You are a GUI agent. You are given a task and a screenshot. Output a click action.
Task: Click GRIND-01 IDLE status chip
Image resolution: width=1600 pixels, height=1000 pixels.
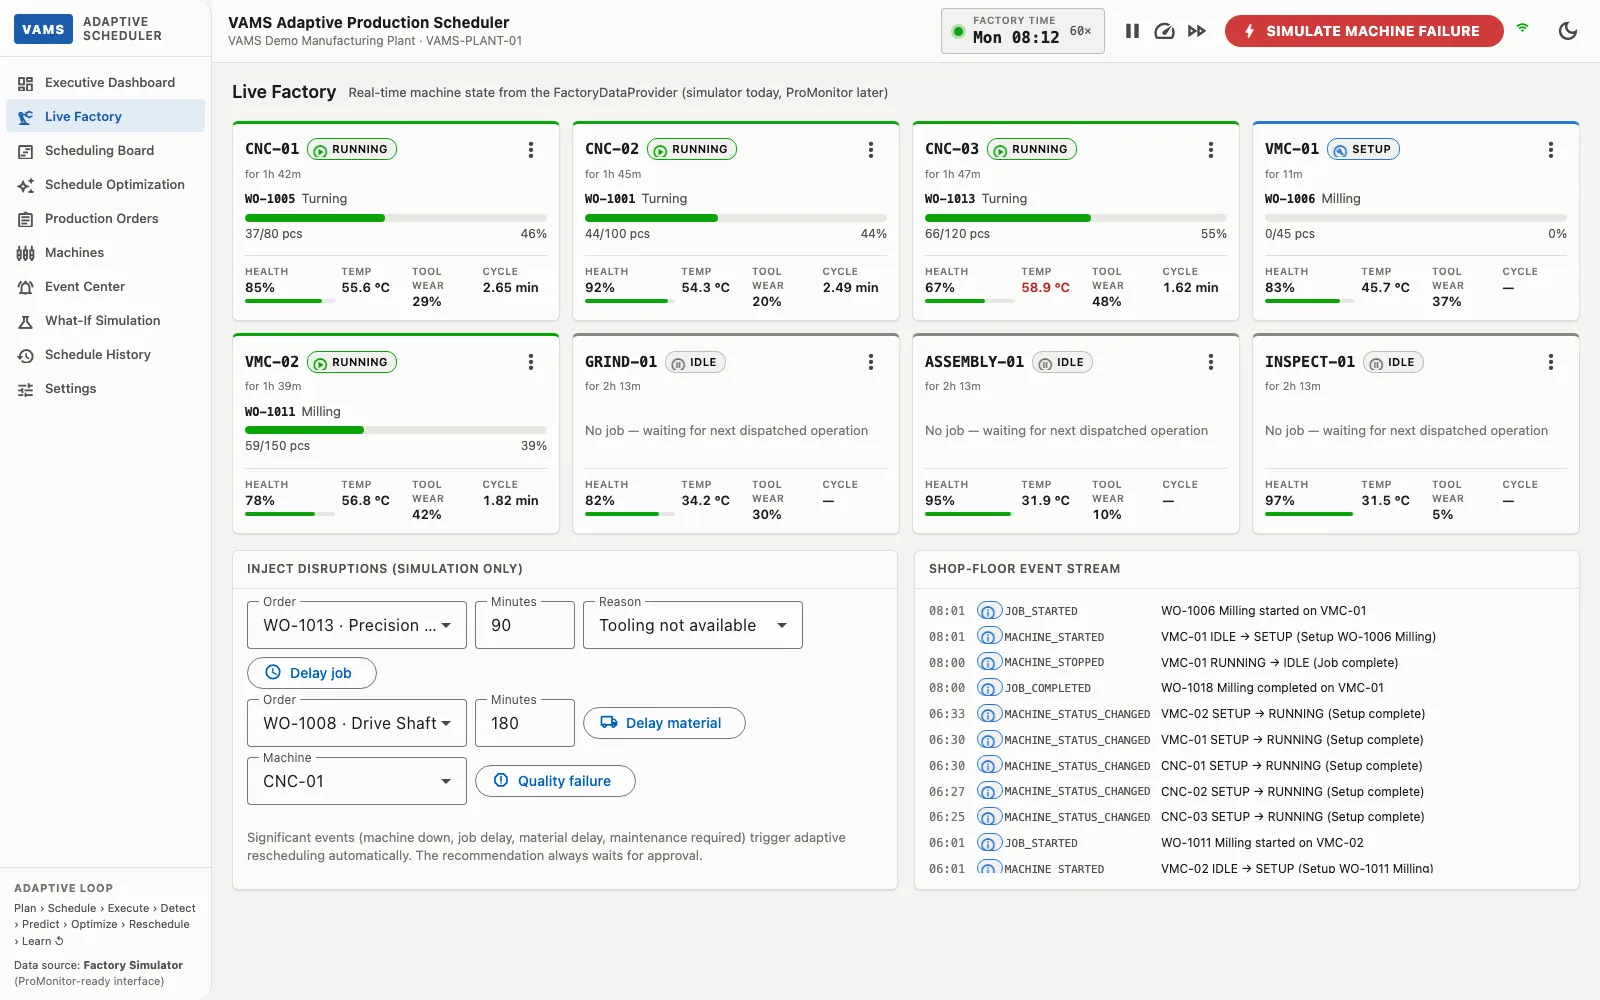pyautogui.click(x=695, y=362)
